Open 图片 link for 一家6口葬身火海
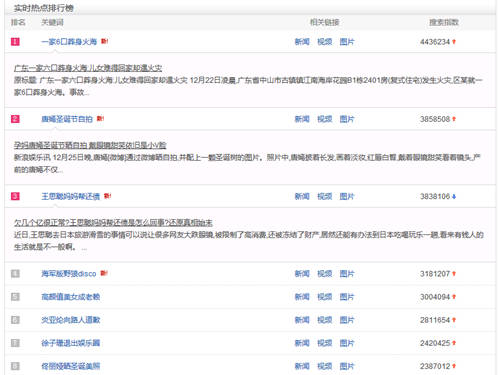Screen dimensions: 500x375 tap(347, 42)
